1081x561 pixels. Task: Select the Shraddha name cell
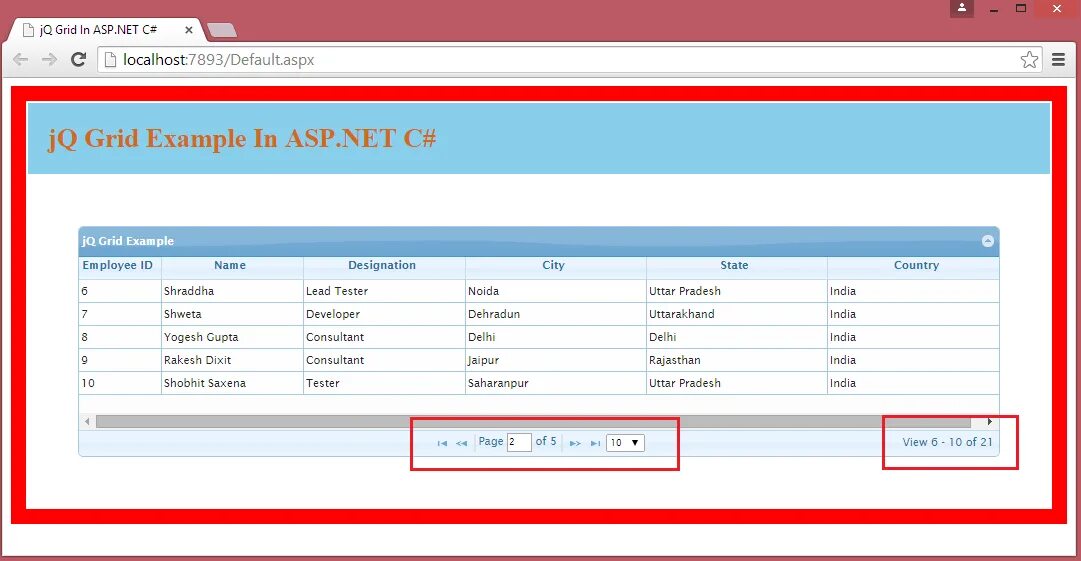click(x=232, y=291)
